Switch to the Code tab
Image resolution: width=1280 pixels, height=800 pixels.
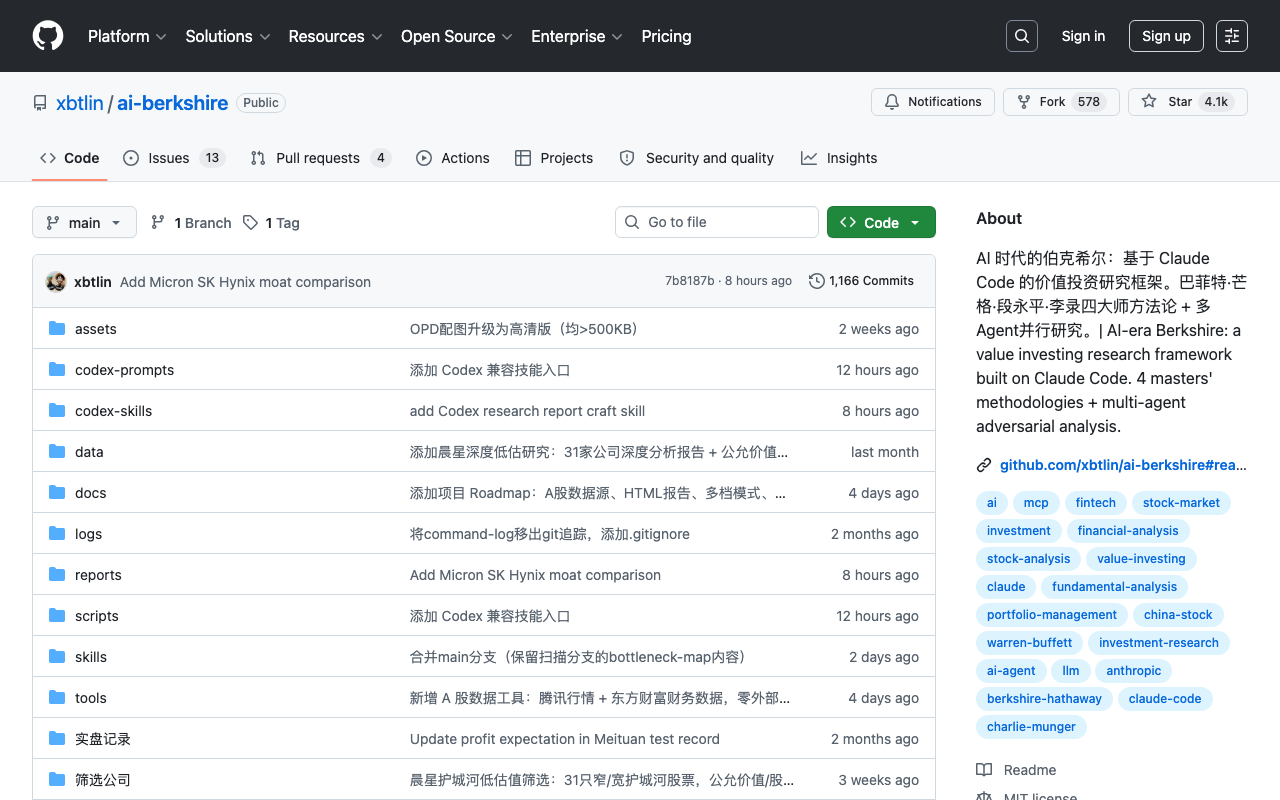click(70, 158)
